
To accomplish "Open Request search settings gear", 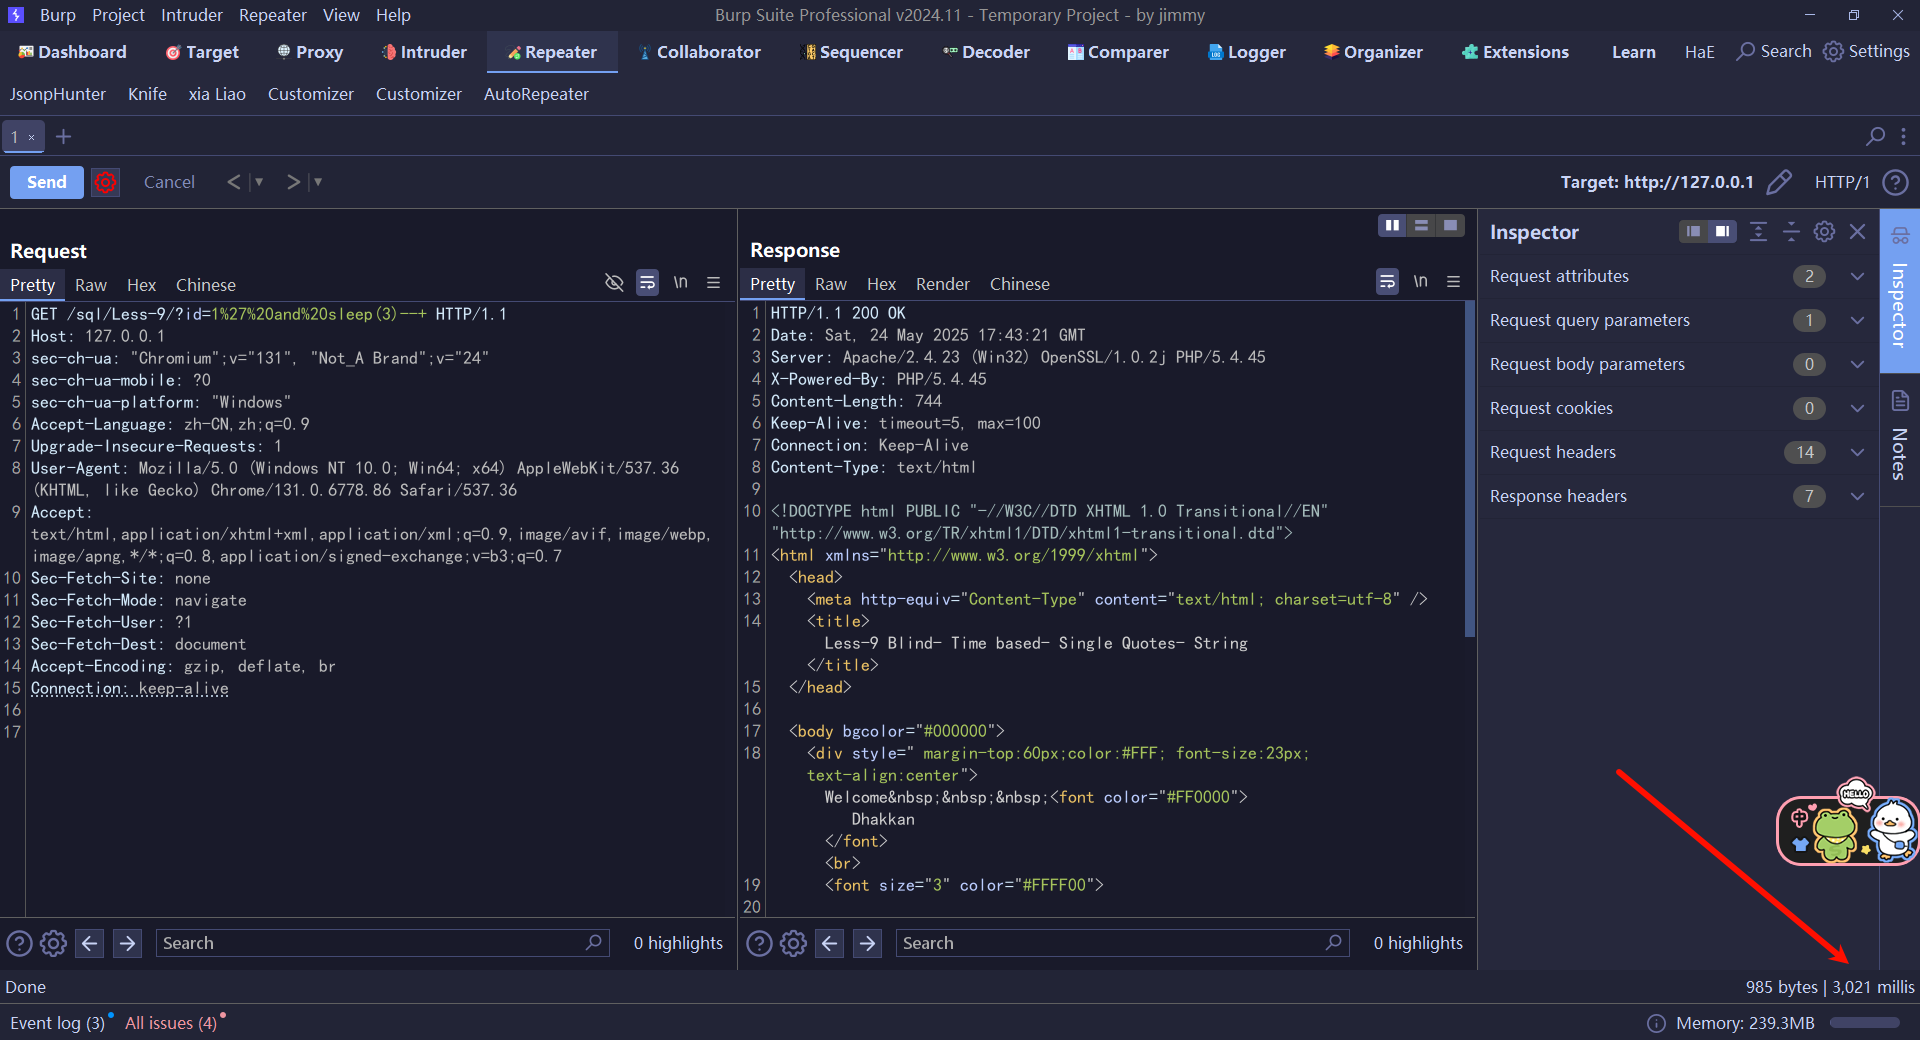I will point(53,943).
